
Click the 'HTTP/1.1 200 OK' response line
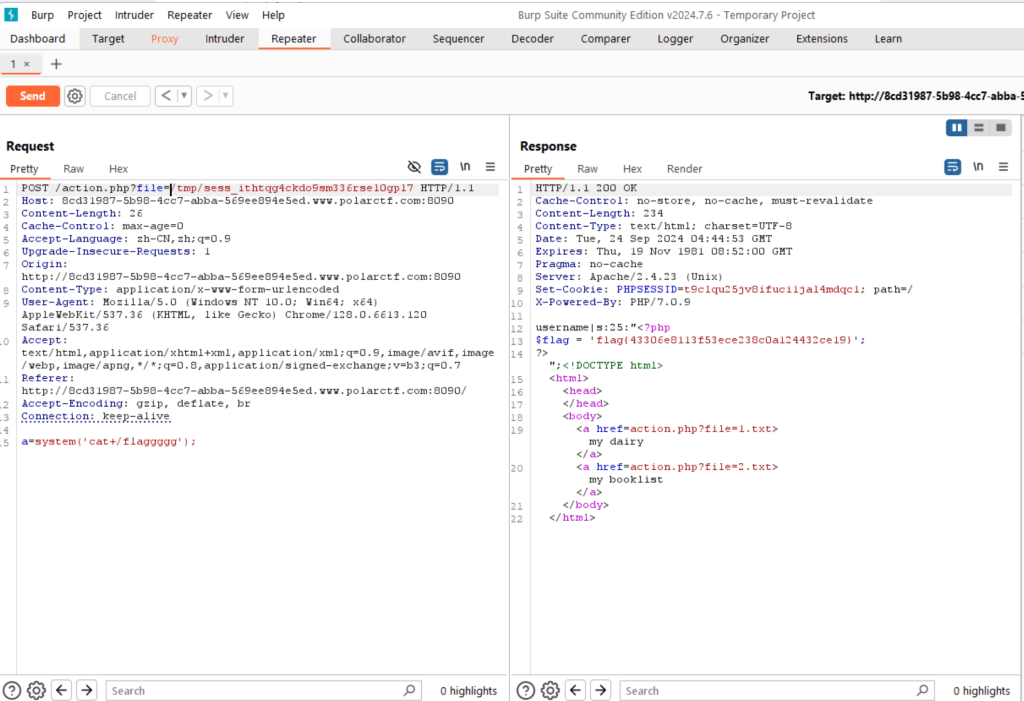(x=586, y=188)
